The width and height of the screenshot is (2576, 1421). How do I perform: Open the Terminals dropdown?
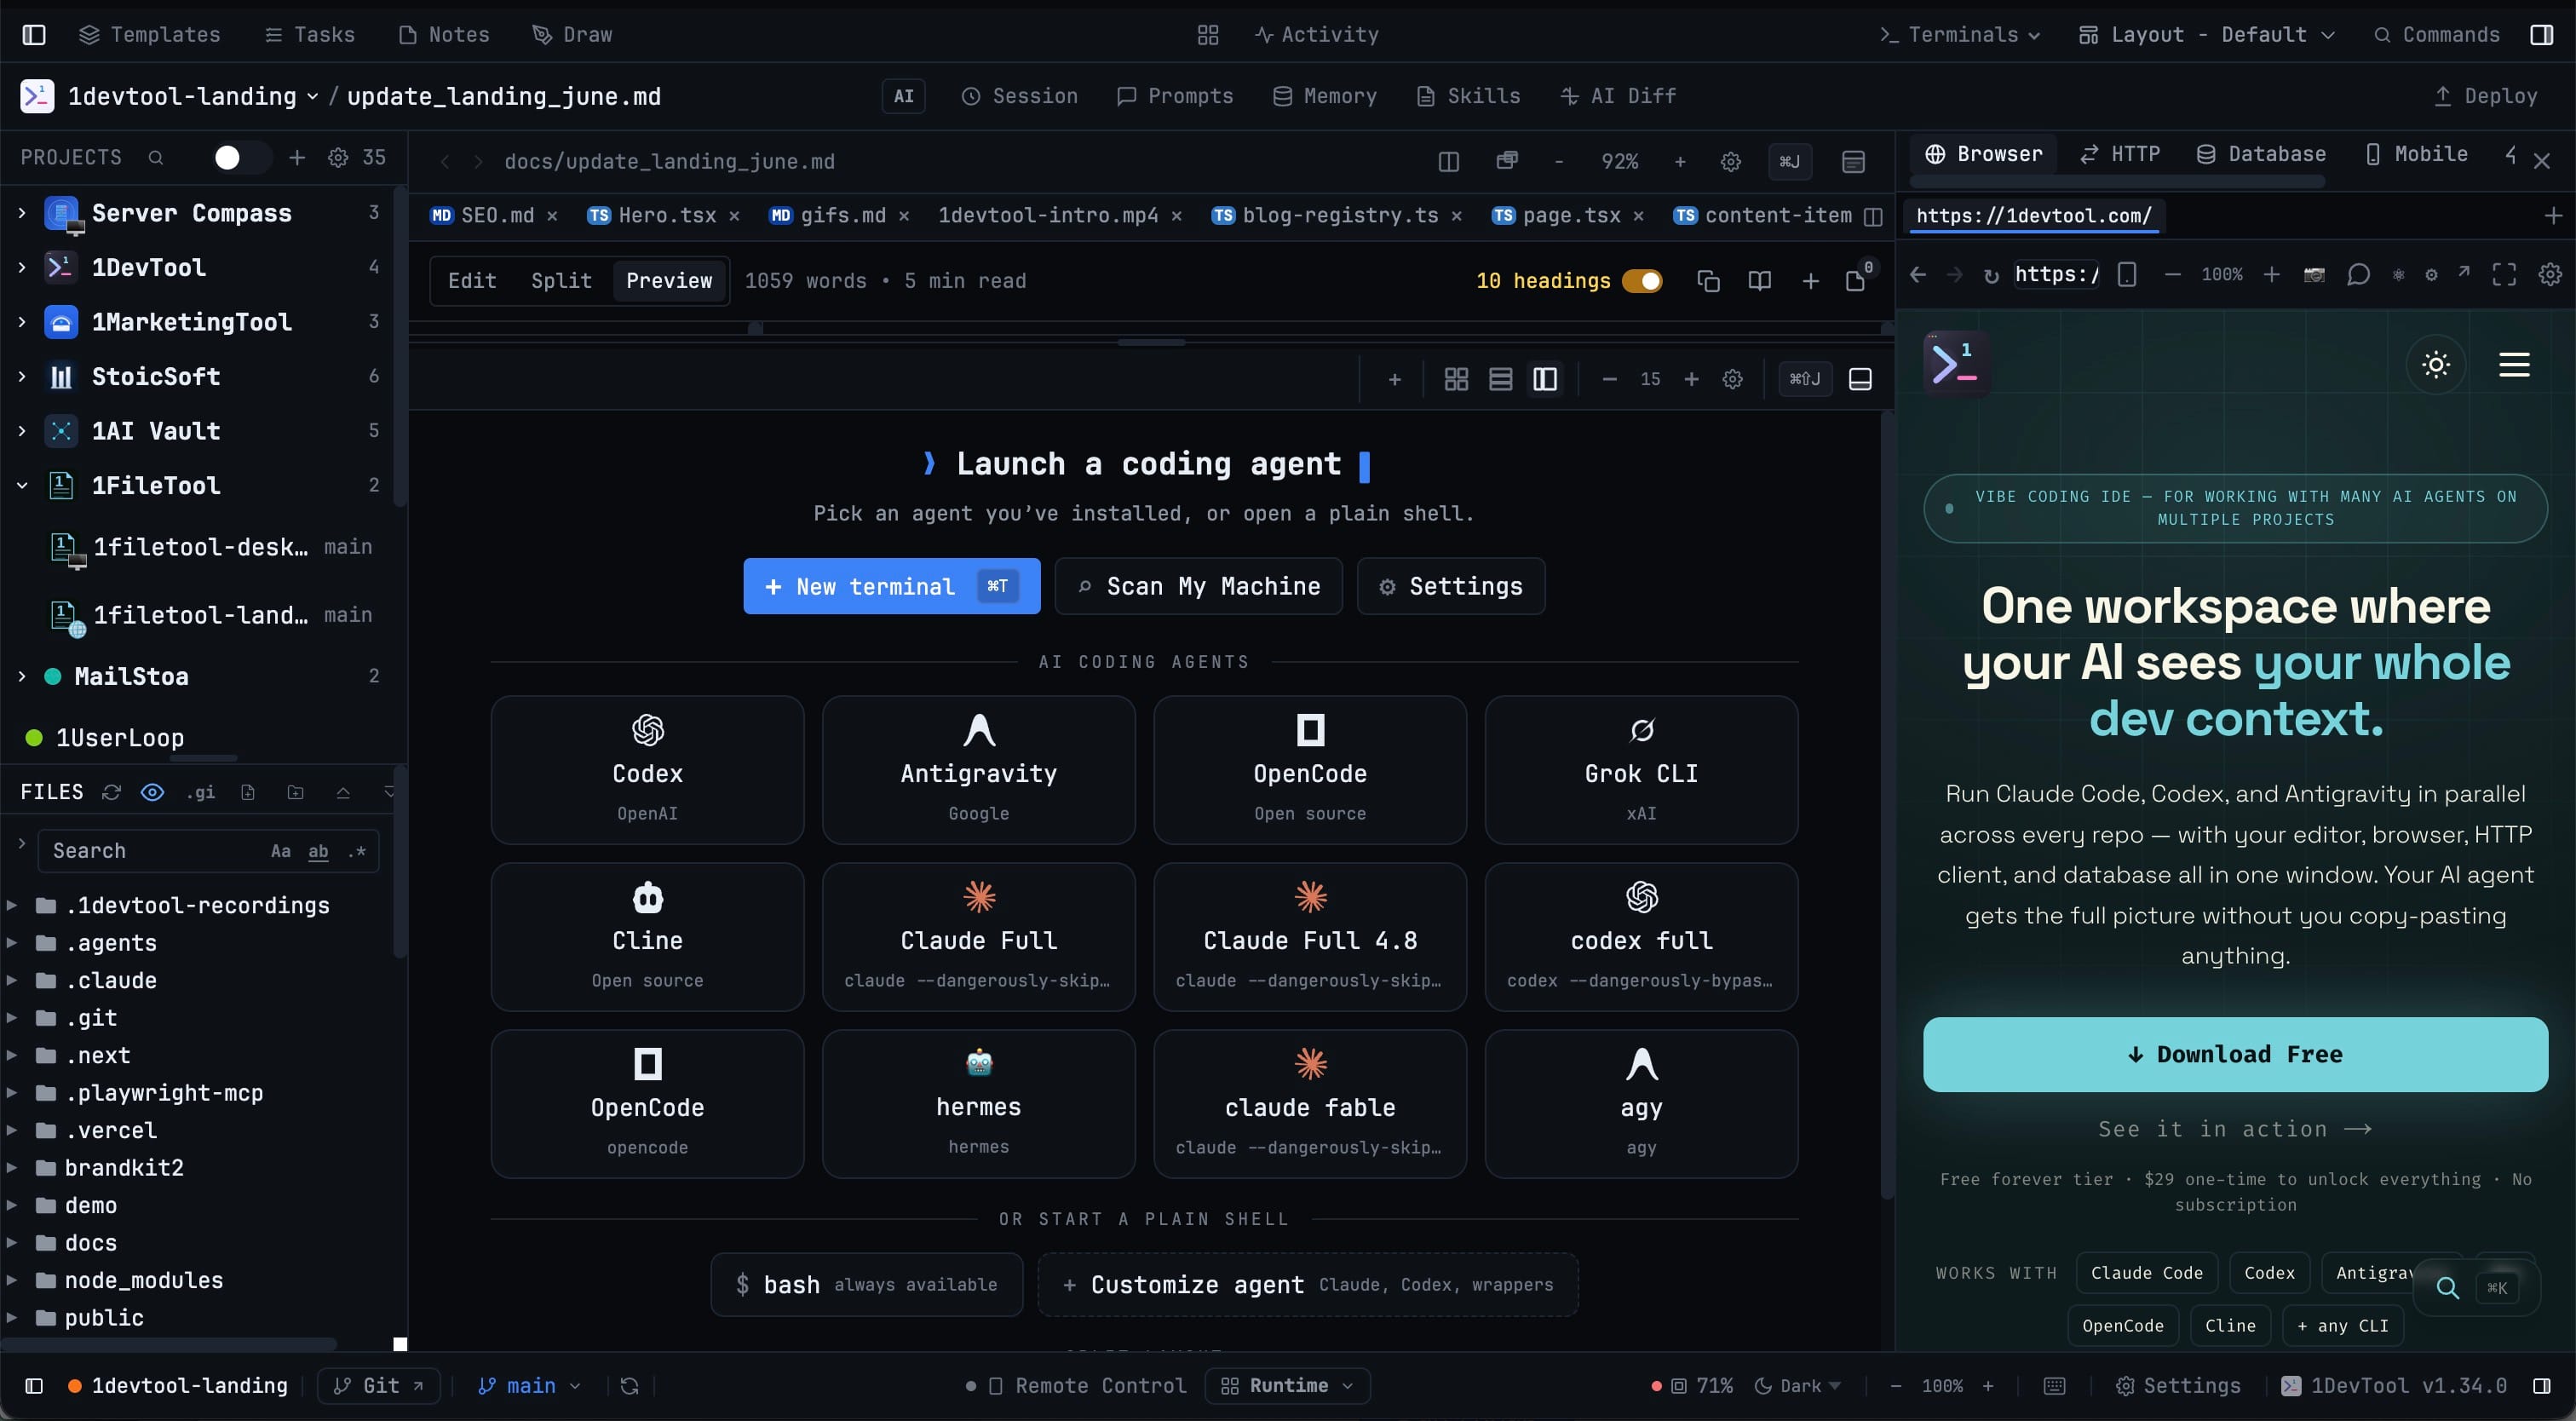[1960, 35]
